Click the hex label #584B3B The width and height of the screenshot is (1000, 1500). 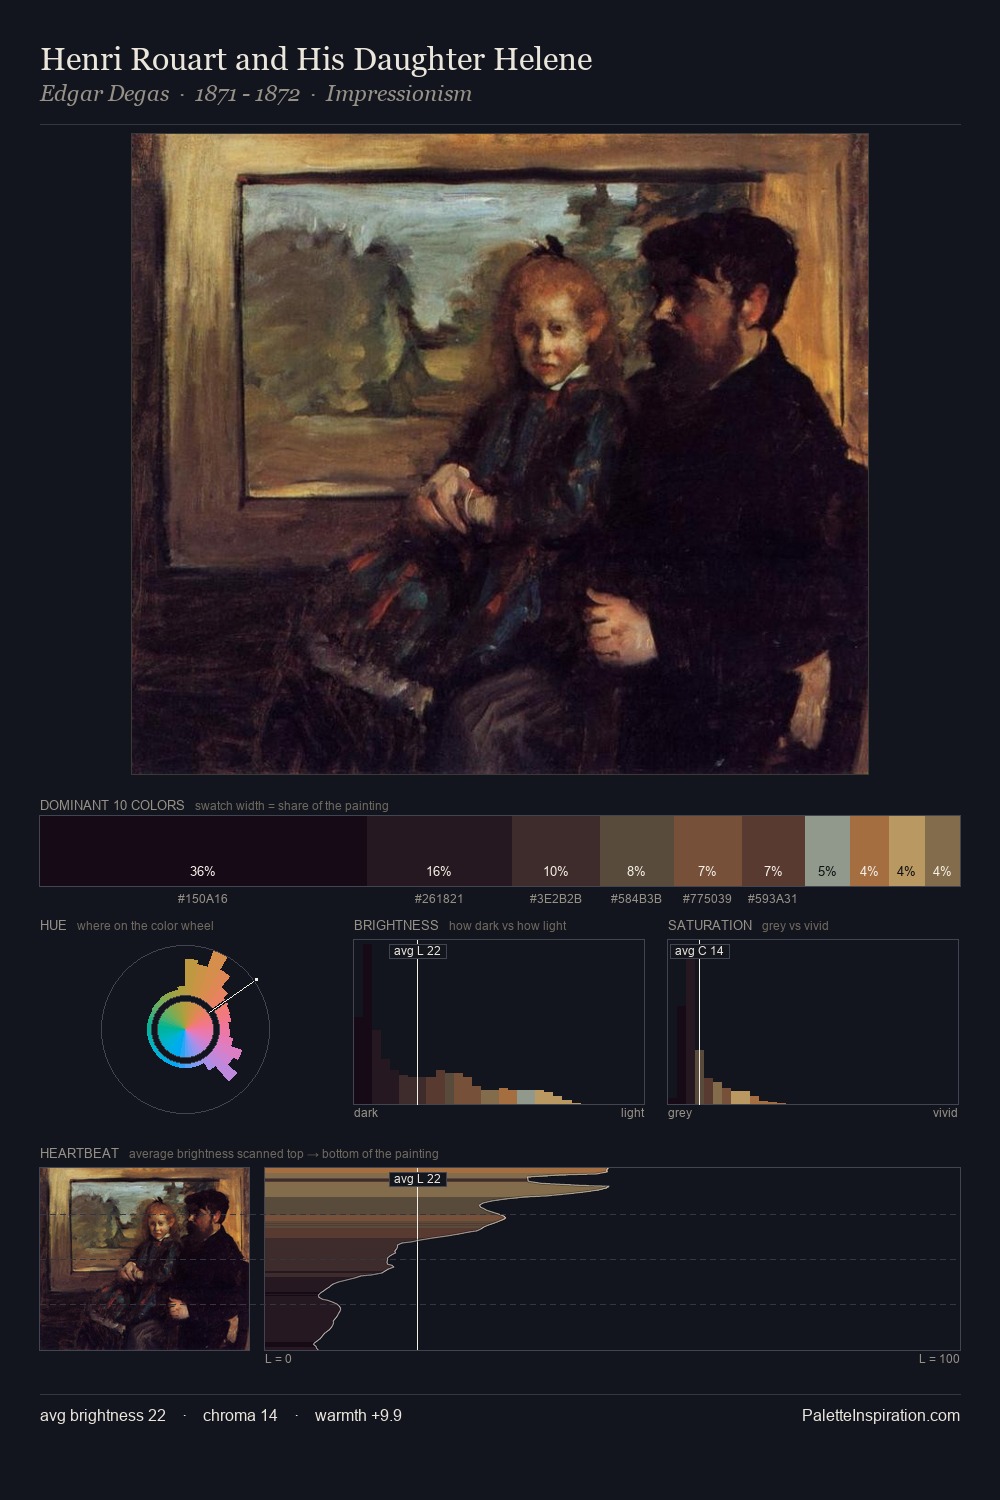coord(636,899)
